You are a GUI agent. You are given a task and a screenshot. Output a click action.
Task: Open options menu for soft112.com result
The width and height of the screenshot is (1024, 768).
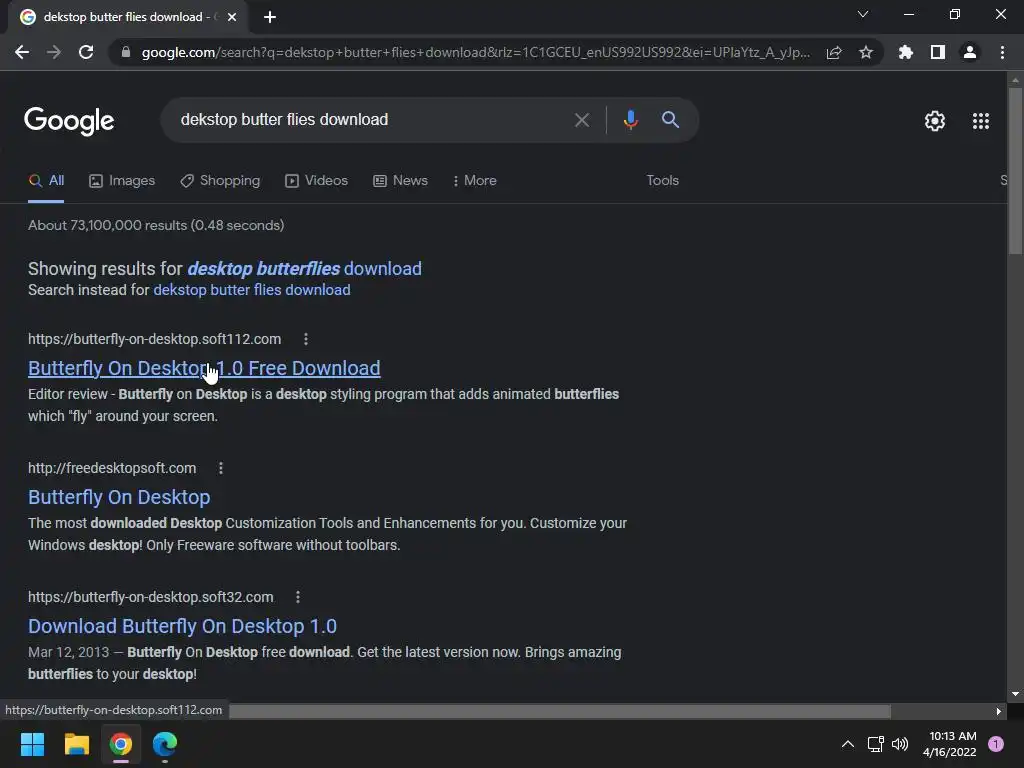click(x=306, y=339)
